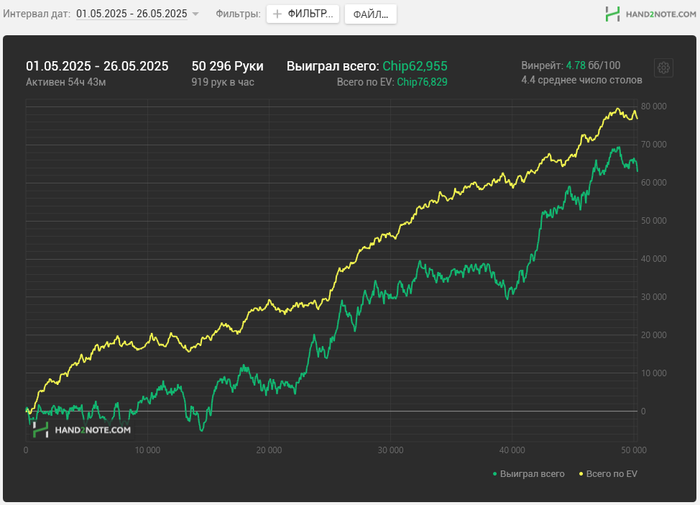
Task: Click the Chip62,955 total winnings value
Action: point(415,66)
